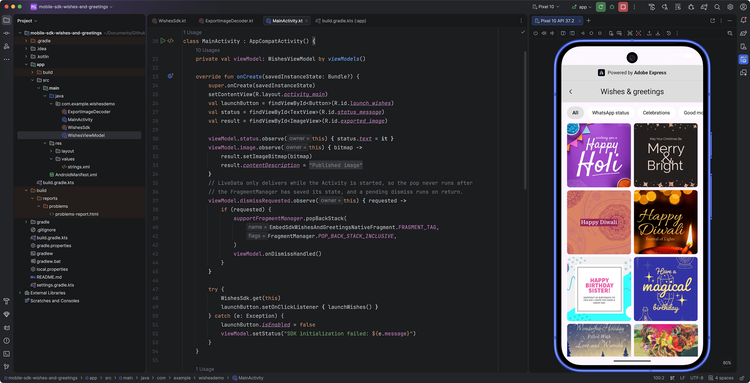Click the green run gutter arrow at line 20
The height and width of the screenshot is (383, 750).
pyautogui.click(x=163, y=41)
